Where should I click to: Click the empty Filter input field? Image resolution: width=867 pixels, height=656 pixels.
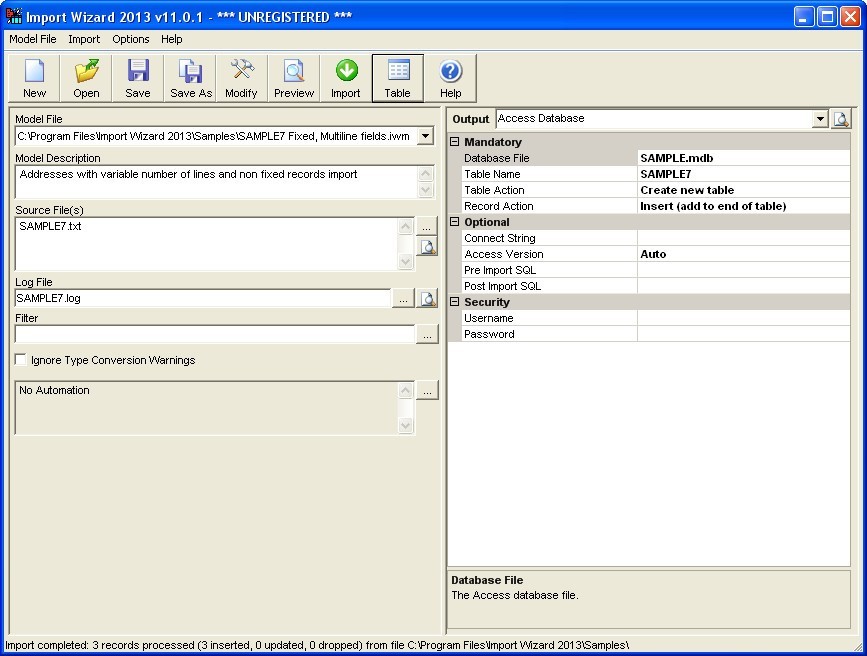coord(215,334)
